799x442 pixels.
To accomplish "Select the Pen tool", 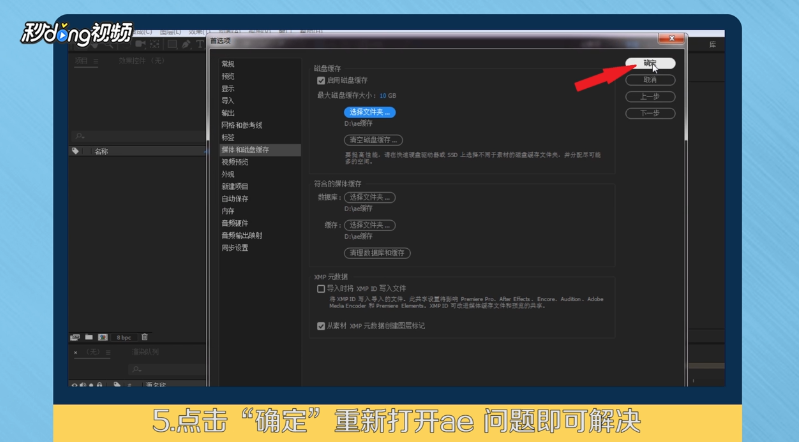I will pyautogui.click(x=186, y=44).
